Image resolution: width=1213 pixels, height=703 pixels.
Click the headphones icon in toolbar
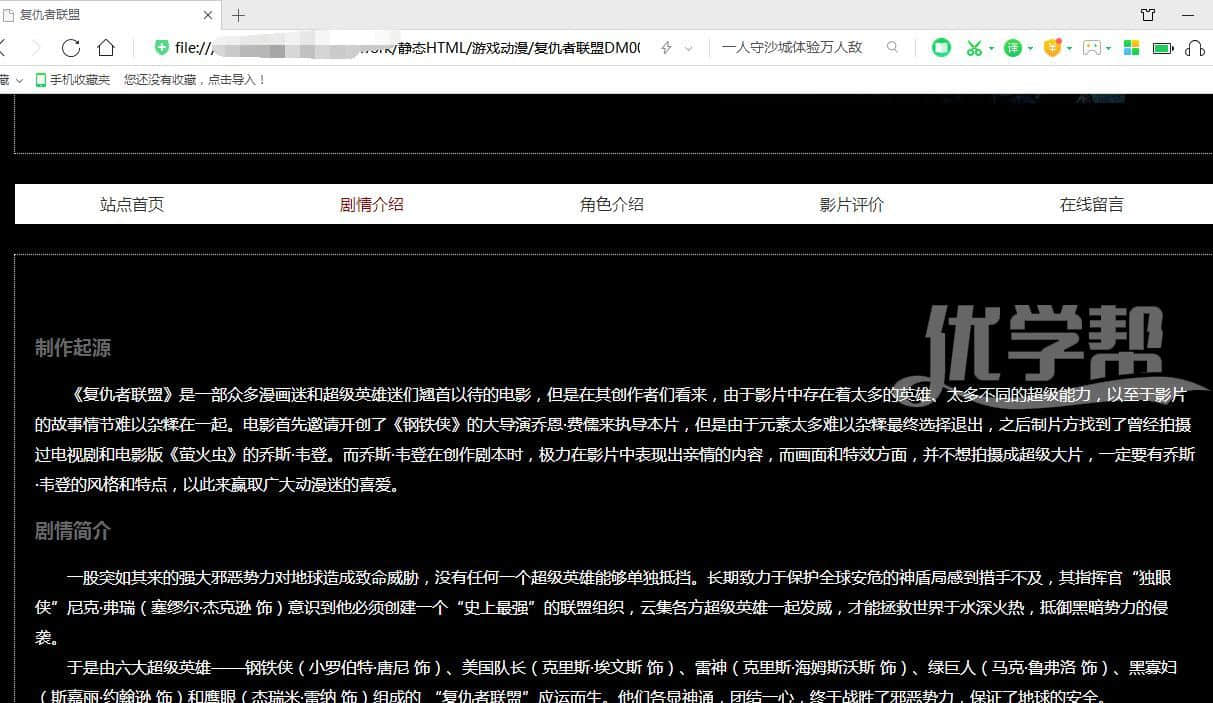(x=1194, y=48)
